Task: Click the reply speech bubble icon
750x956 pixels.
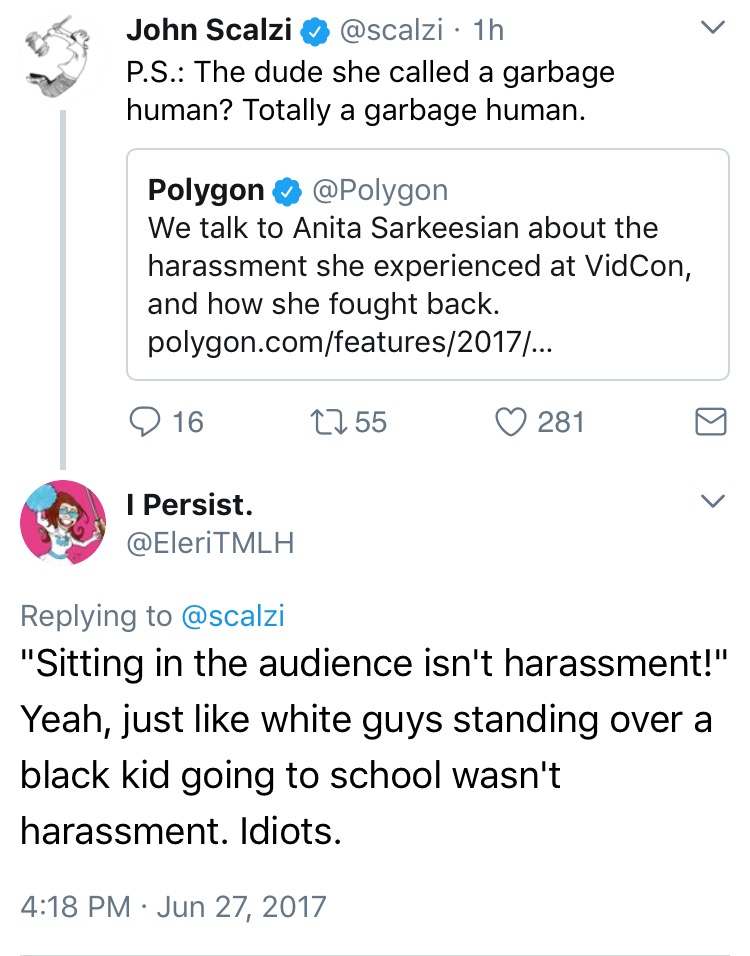Action: point(145,422)
